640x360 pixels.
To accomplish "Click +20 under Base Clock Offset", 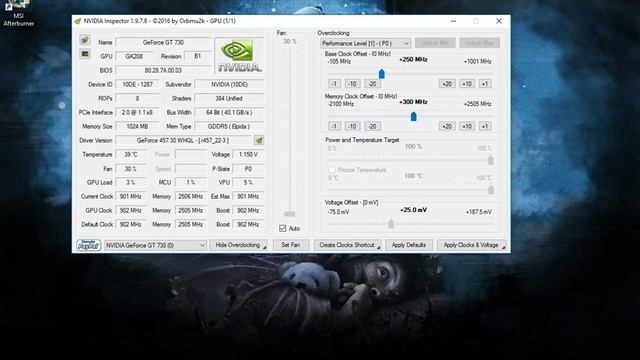I will (447, 84).
